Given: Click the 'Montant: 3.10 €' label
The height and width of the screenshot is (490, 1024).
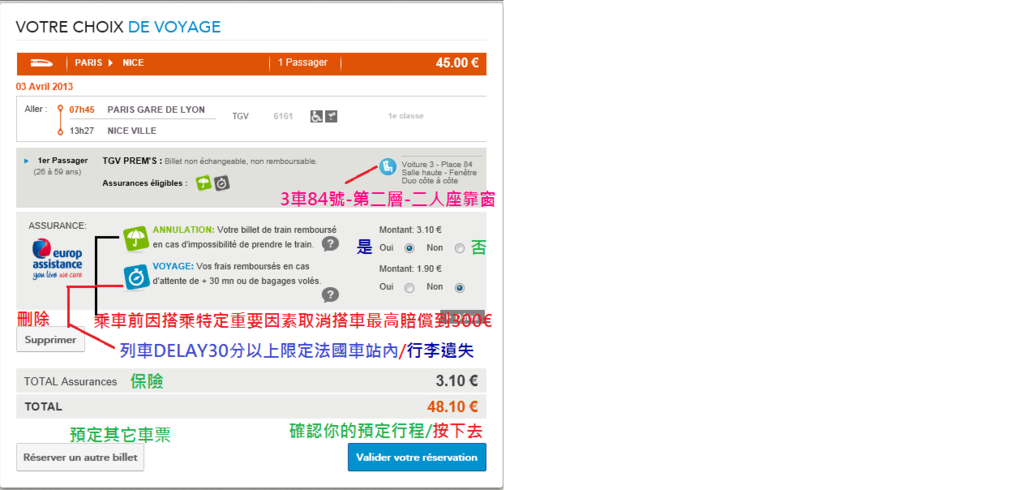Looking at the screenshot, I should [410, 230].
